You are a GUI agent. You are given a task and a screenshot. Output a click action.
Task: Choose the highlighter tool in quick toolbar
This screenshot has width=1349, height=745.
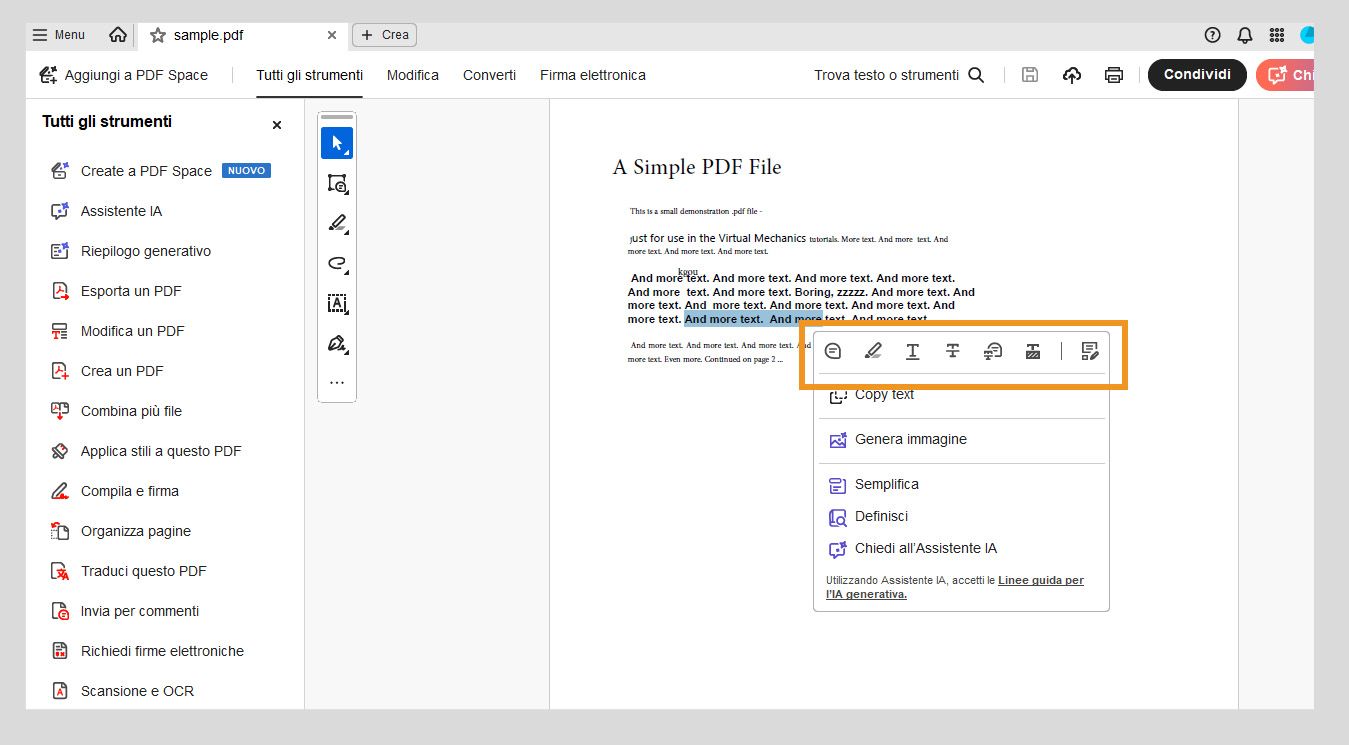tap(337, 223)
